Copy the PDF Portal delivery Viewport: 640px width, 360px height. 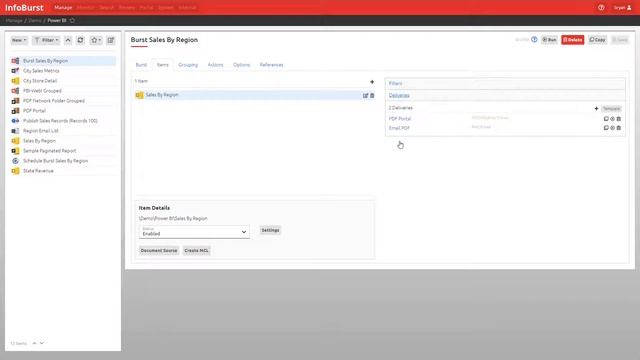pyautogui.click(x=606, y=119)
